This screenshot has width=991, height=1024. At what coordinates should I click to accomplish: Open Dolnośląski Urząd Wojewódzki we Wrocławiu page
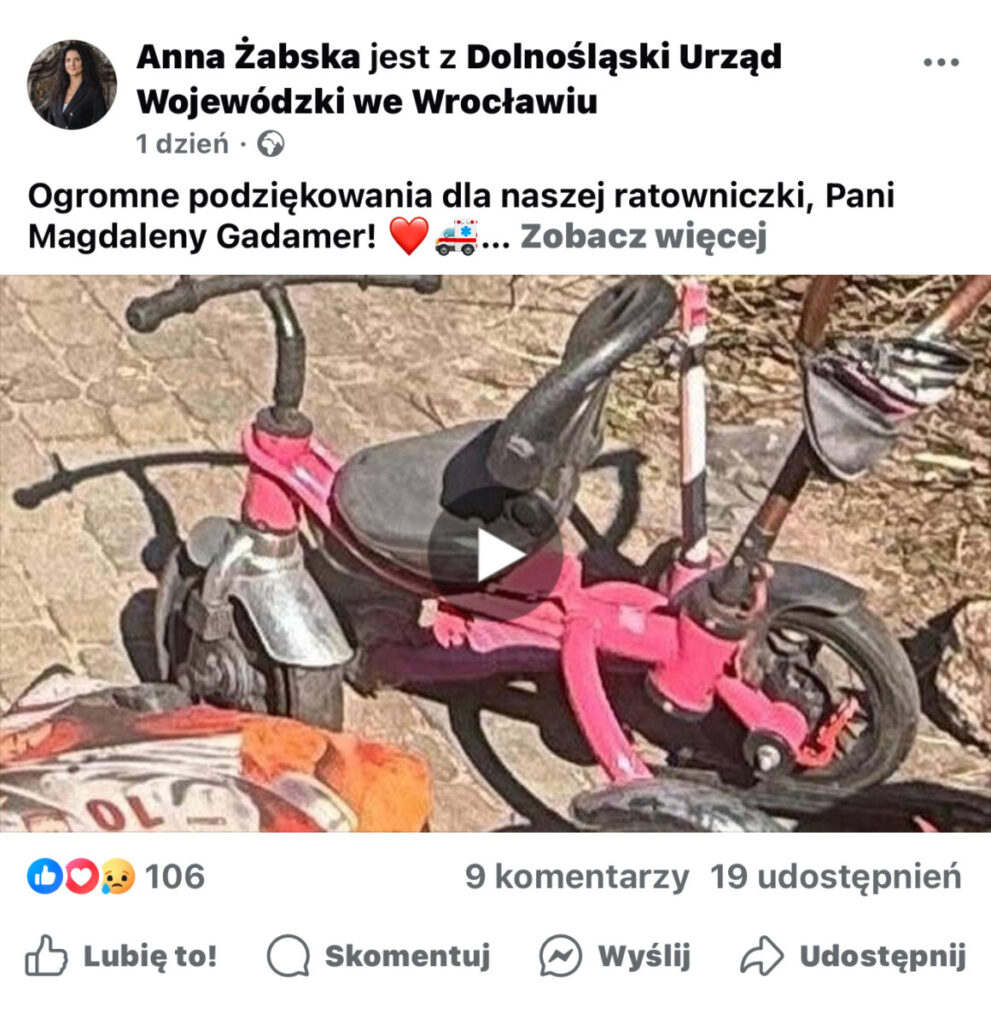click(459, 79)
